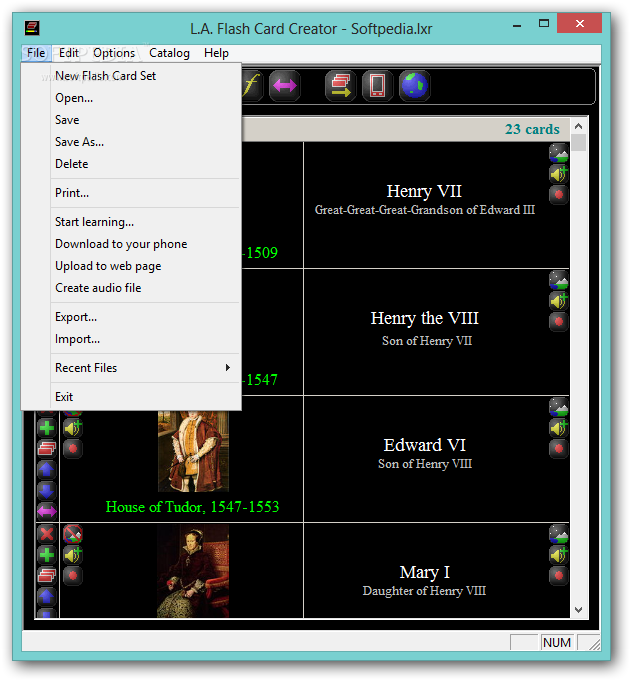Image resolution: width=631 pixels, height=681 pixels.
Task: Remove image from Mary I question side
Action: 73,534
